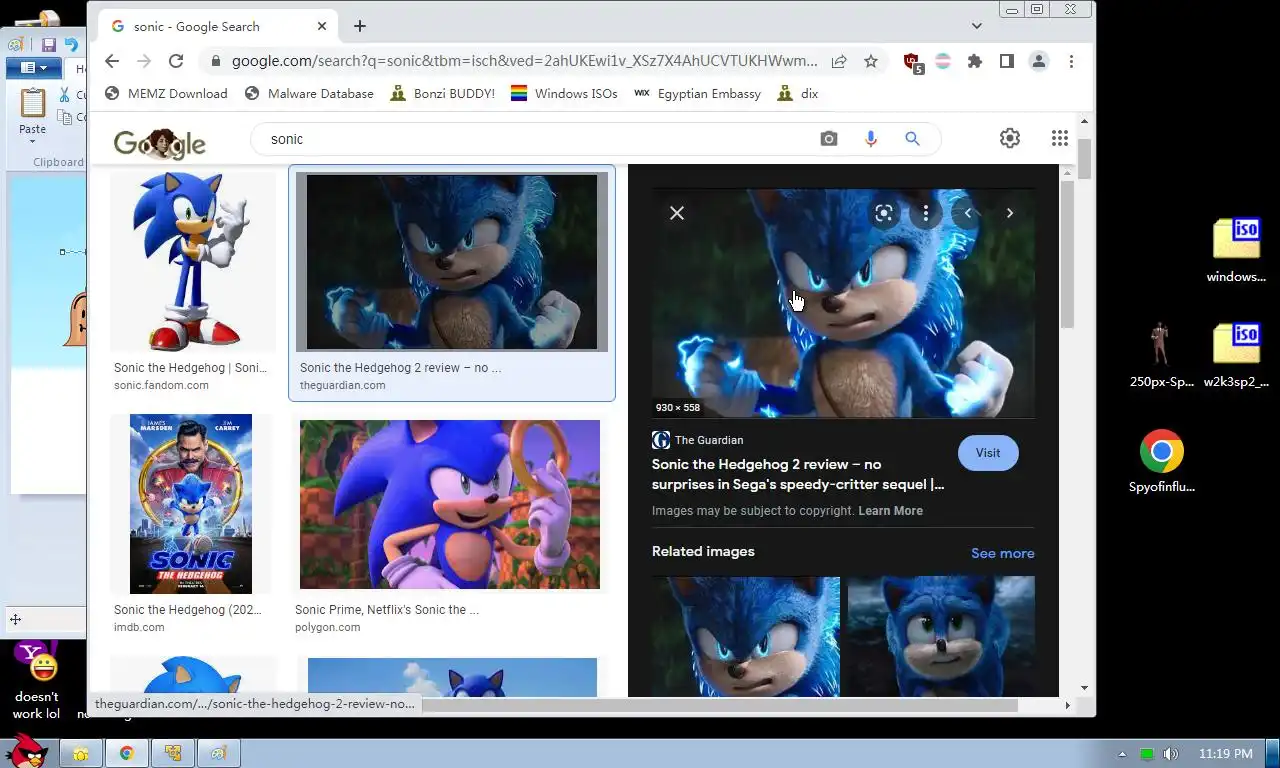Open second related image thumbnail
Viewport: 1280px width, 768px height.
941,636
